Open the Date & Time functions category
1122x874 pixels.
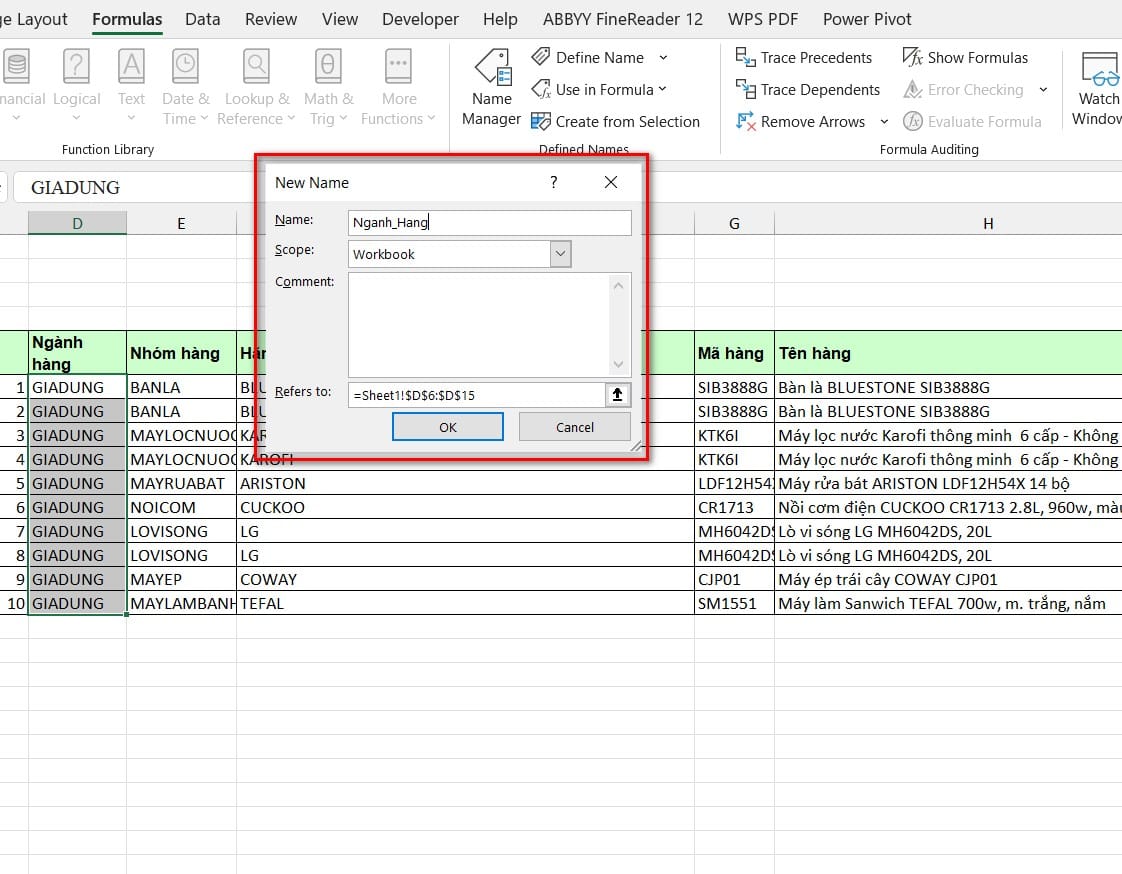coord(185,85)
